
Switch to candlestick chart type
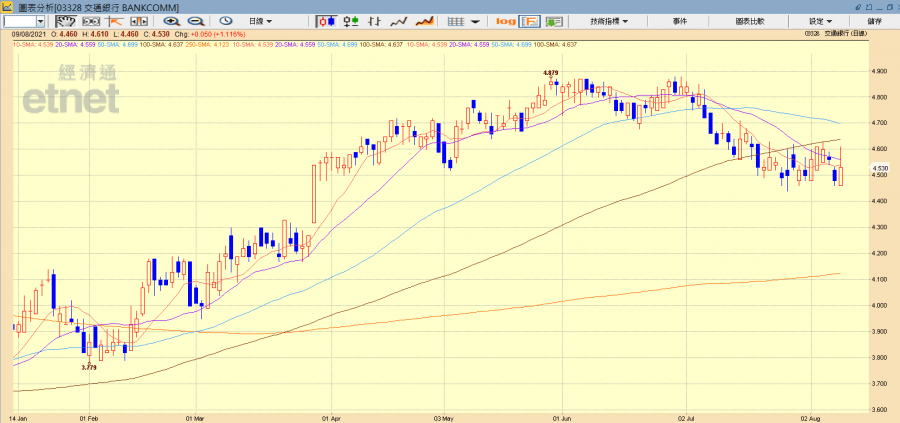(x=327, y=21)
